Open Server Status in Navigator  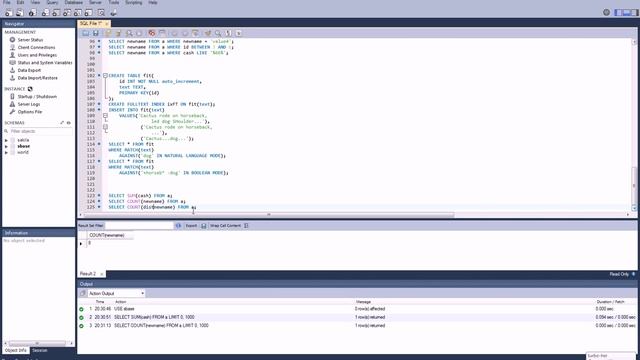point(30,40)
